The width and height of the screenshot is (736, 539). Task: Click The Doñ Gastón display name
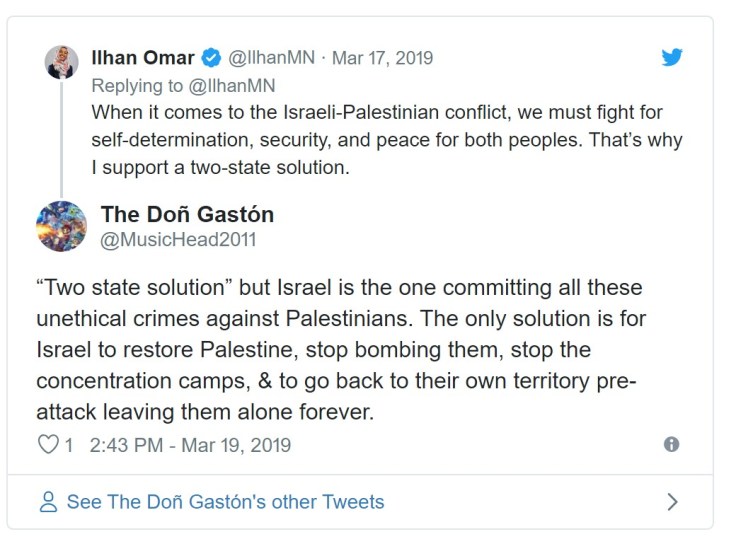click(x=187, y=214)
